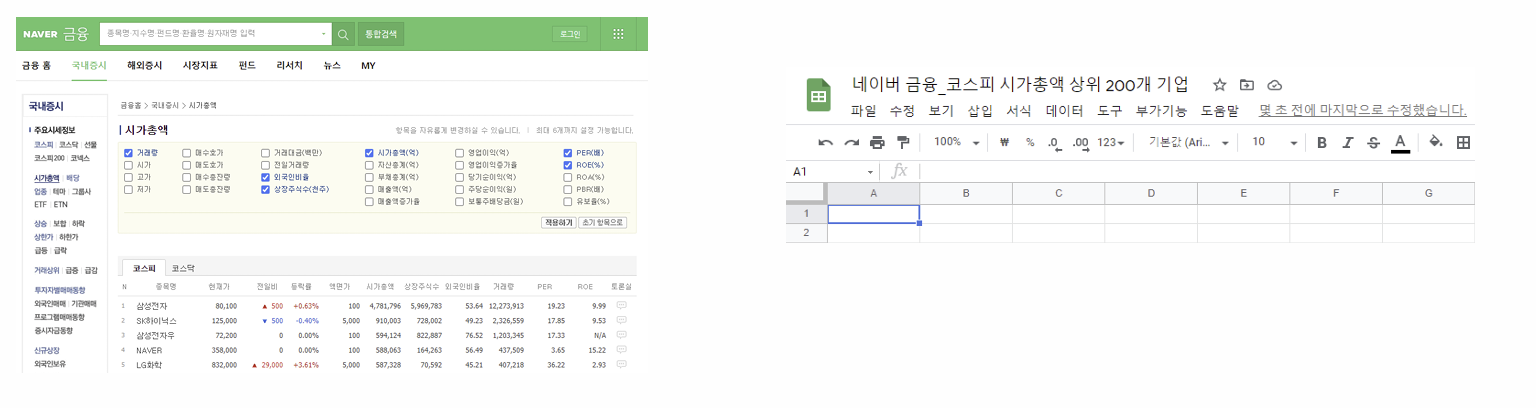Go to 리서치 navigation tab
This screenshot has height=408, width=1536.
click(290, 65)
